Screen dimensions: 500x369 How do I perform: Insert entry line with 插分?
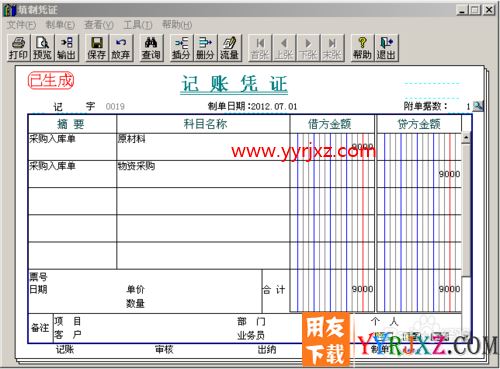pyautogui.click(x=181, y=48)
